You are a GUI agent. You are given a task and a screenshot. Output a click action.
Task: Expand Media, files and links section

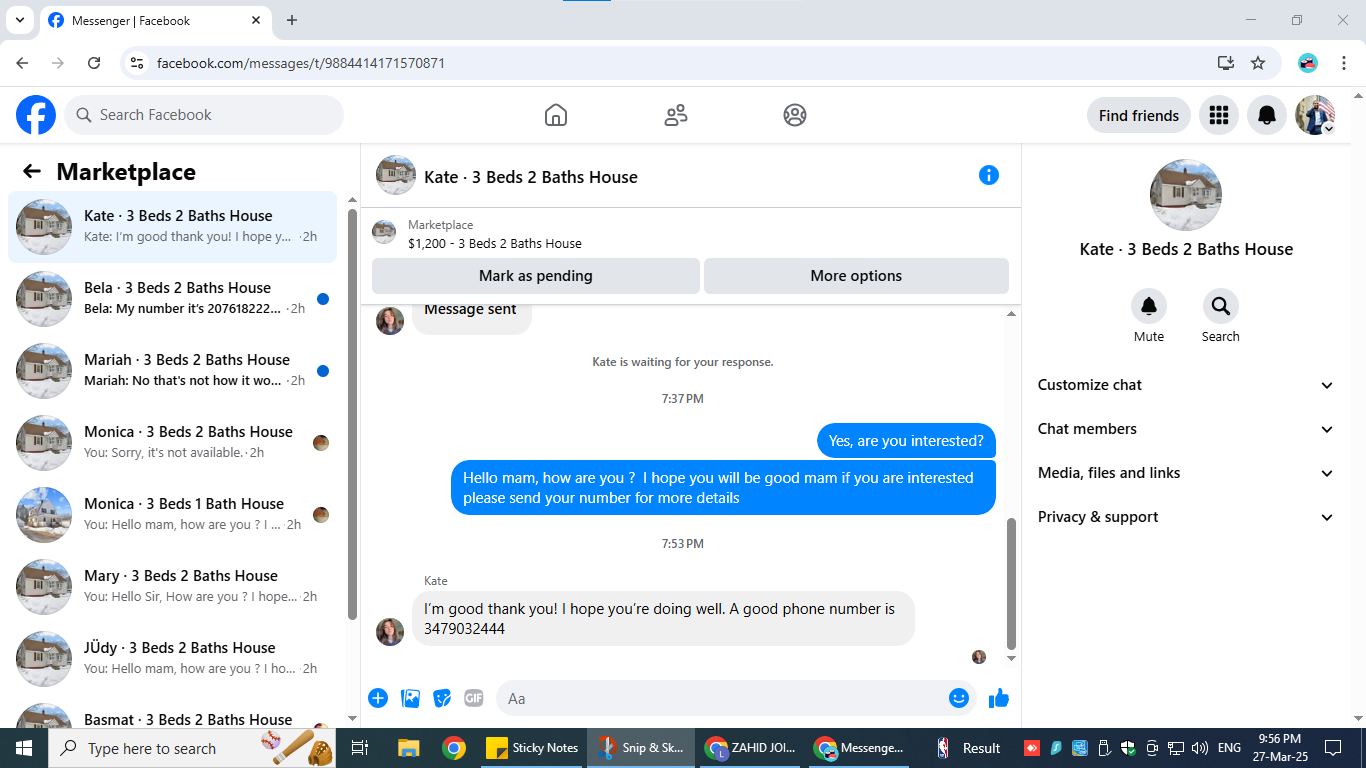pos(1186,473)
